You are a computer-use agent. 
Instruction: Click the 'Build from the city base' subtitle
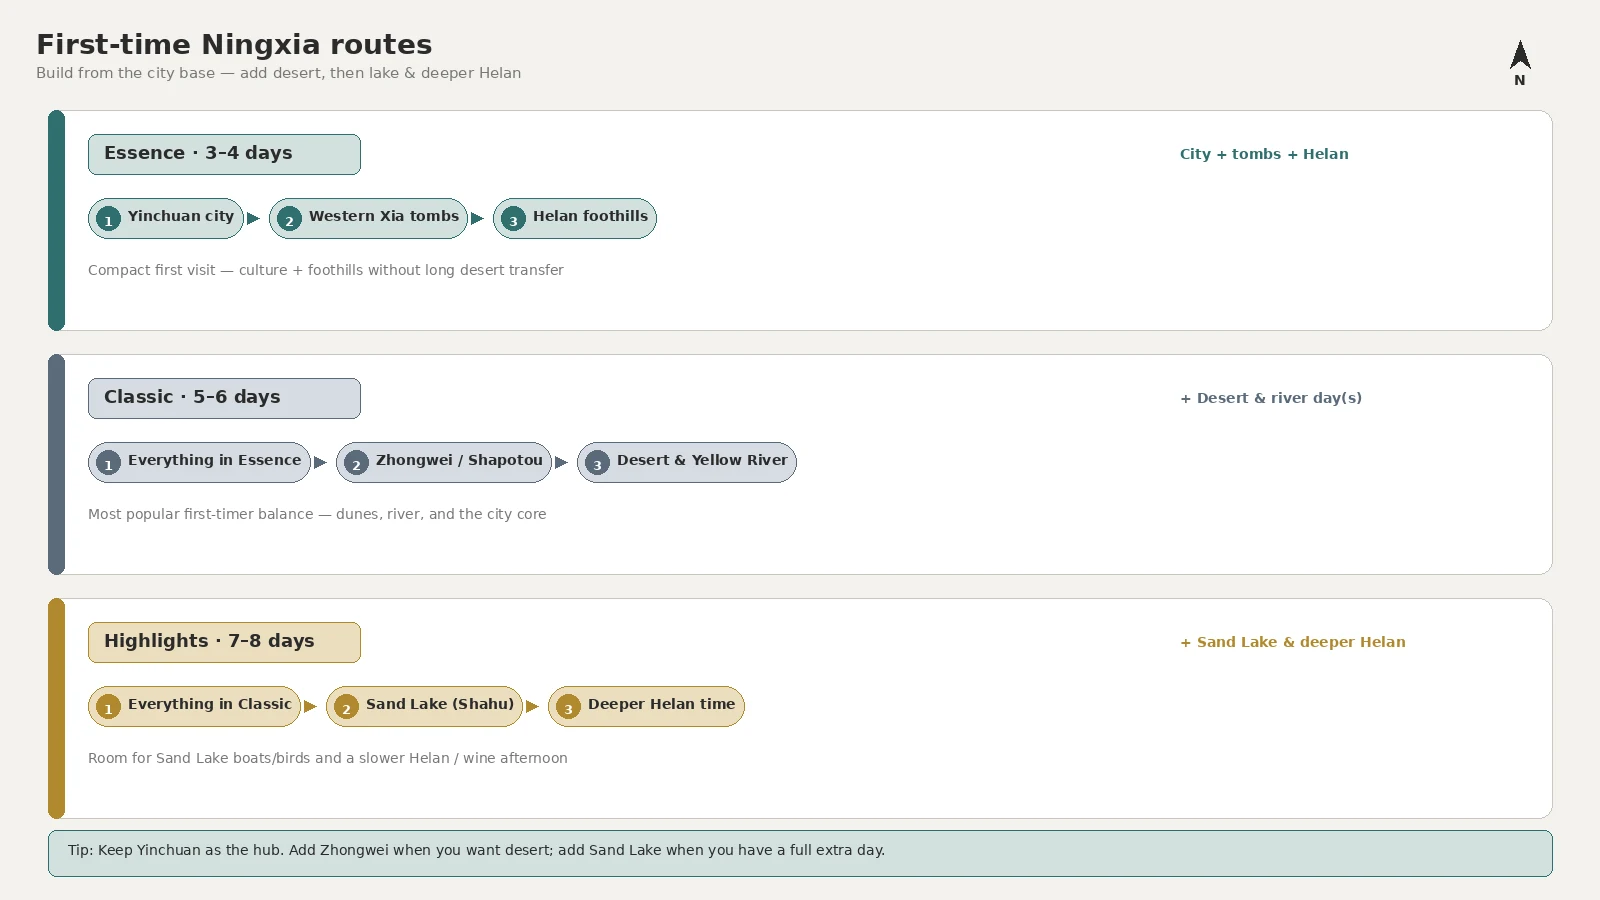(278, 73)
